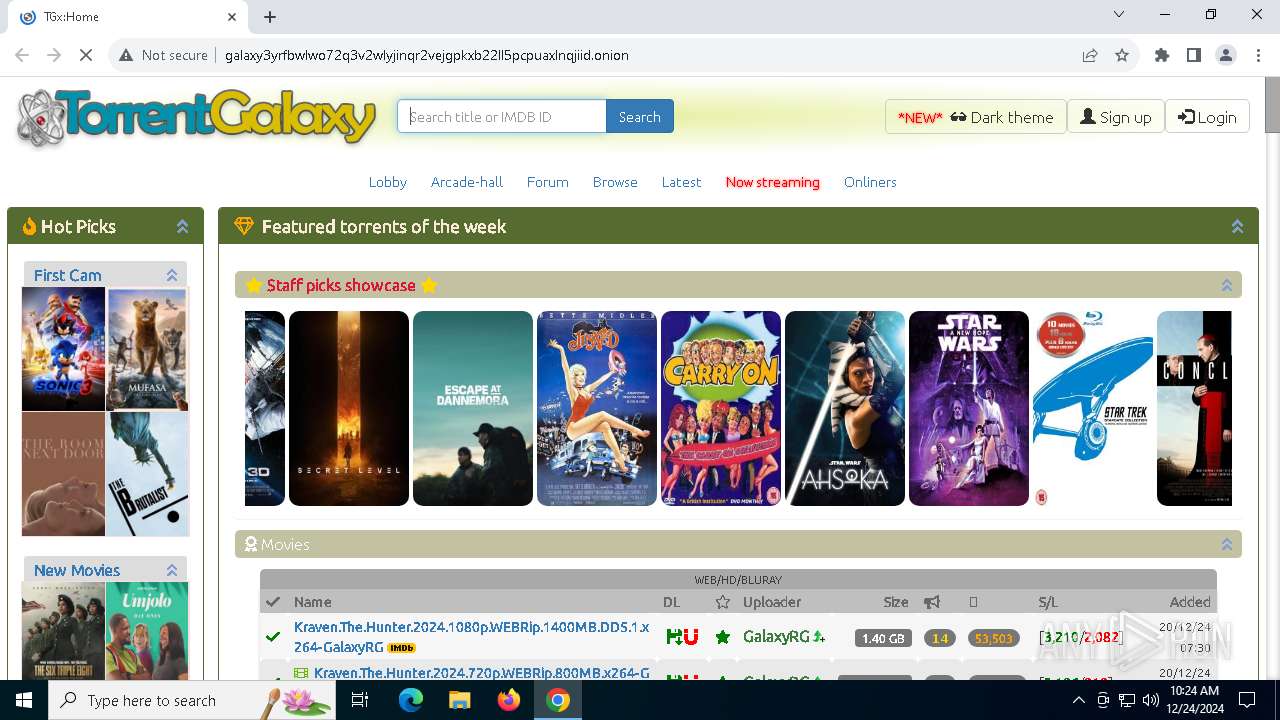Collapse the First Cam section
Viewport: 1280px width, 720px height.
172,275
